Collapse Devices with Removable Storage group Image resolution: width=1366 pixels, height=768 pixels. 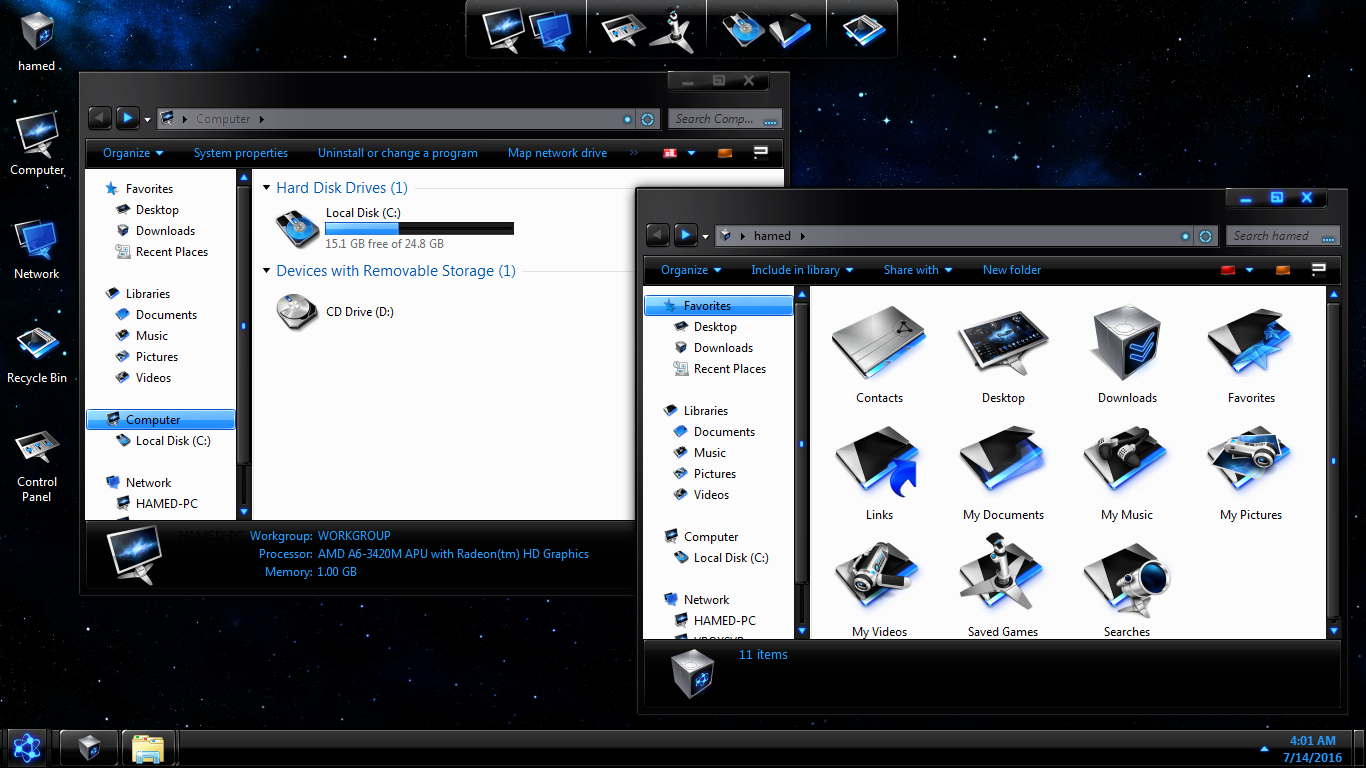click(267, 271)
